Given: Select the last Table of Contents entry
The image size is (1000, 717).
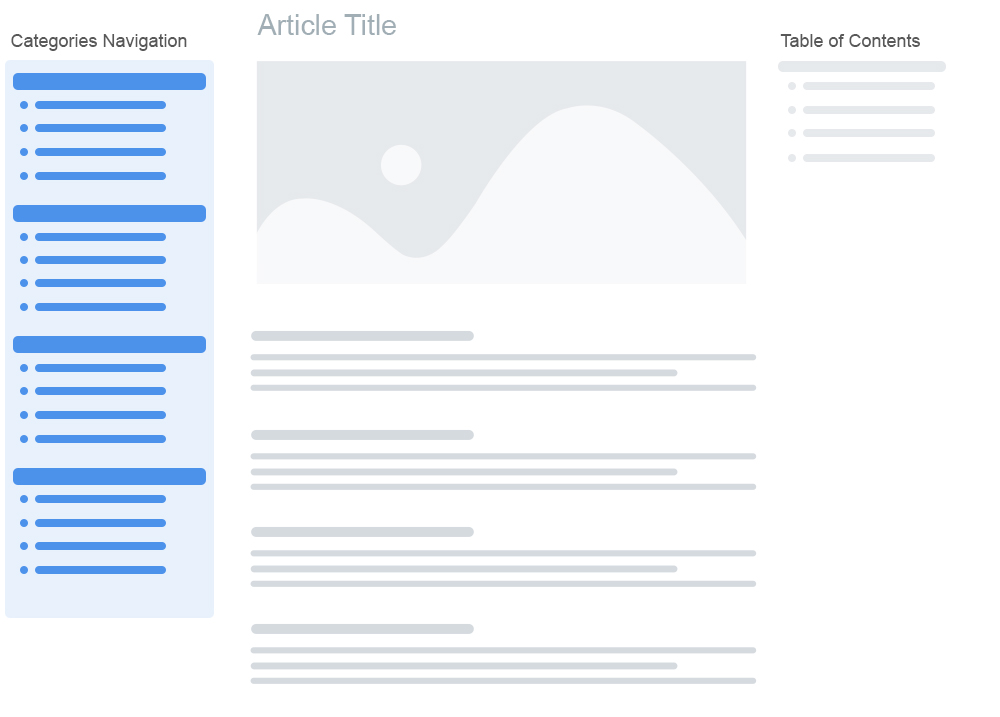Looking at the screenshot, I should pyautogui.click(x=868, y=158).
